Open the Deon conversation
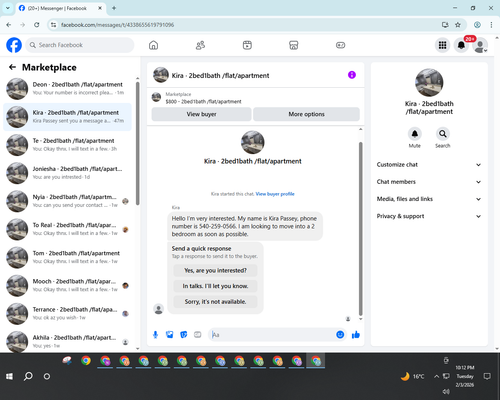The image size is (500, 400). pyautogui.click(x=67, y=89)
